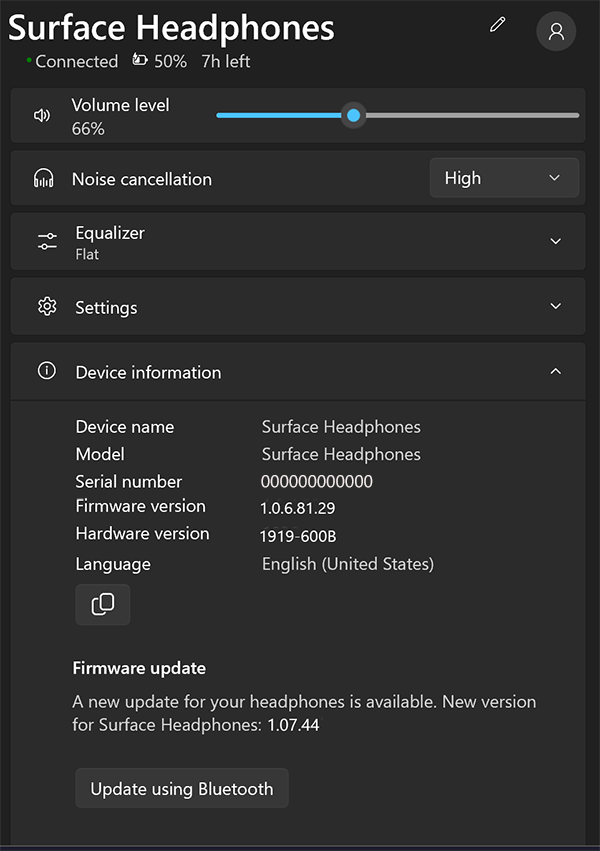
Task: Expand the Settings section
Action: tap(555, 307)
